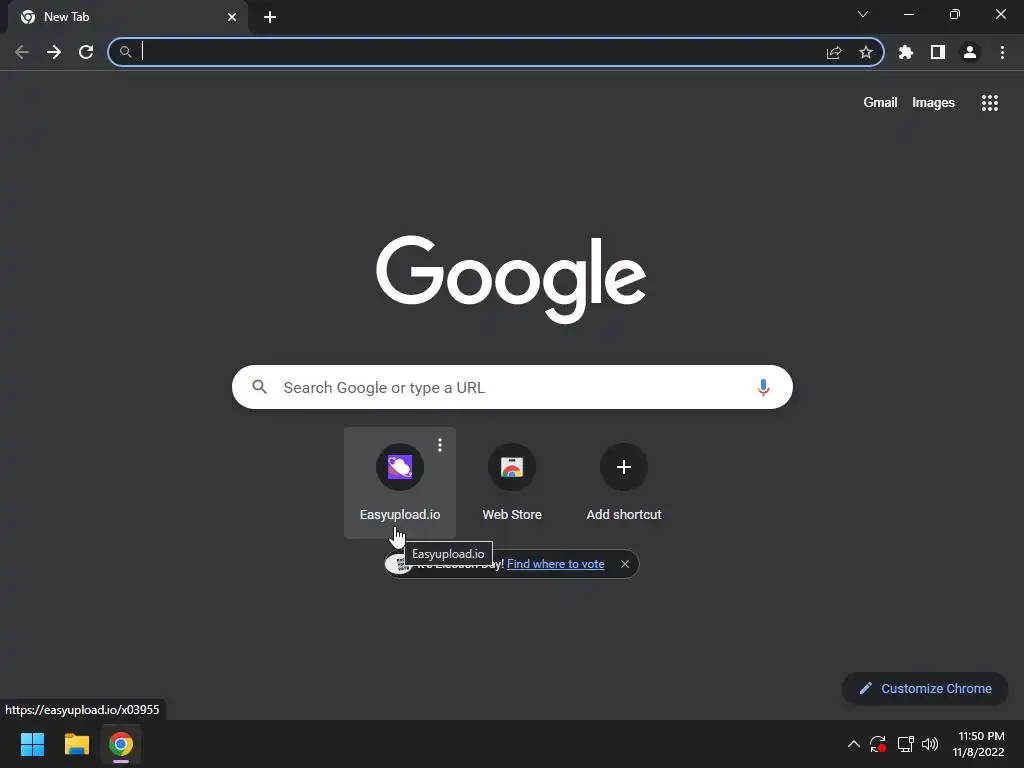Open the Extensions puzzle icon
The height and width of the screenshot is (768, 1024).
(906, 52)
